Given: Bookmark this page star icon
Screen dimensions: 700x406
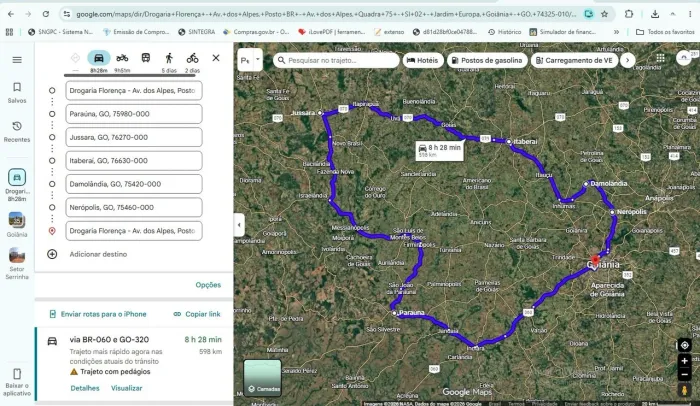Looking at the screenshot, I should [x=604, y=14].
